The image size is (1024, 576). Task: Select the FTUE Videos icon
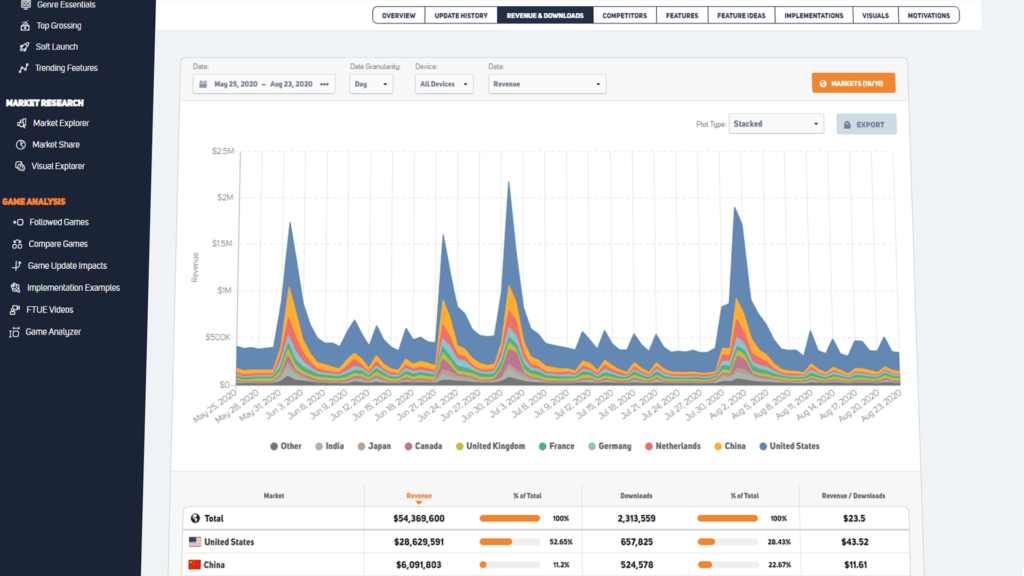pyautogui.click(x=17, y=309)
